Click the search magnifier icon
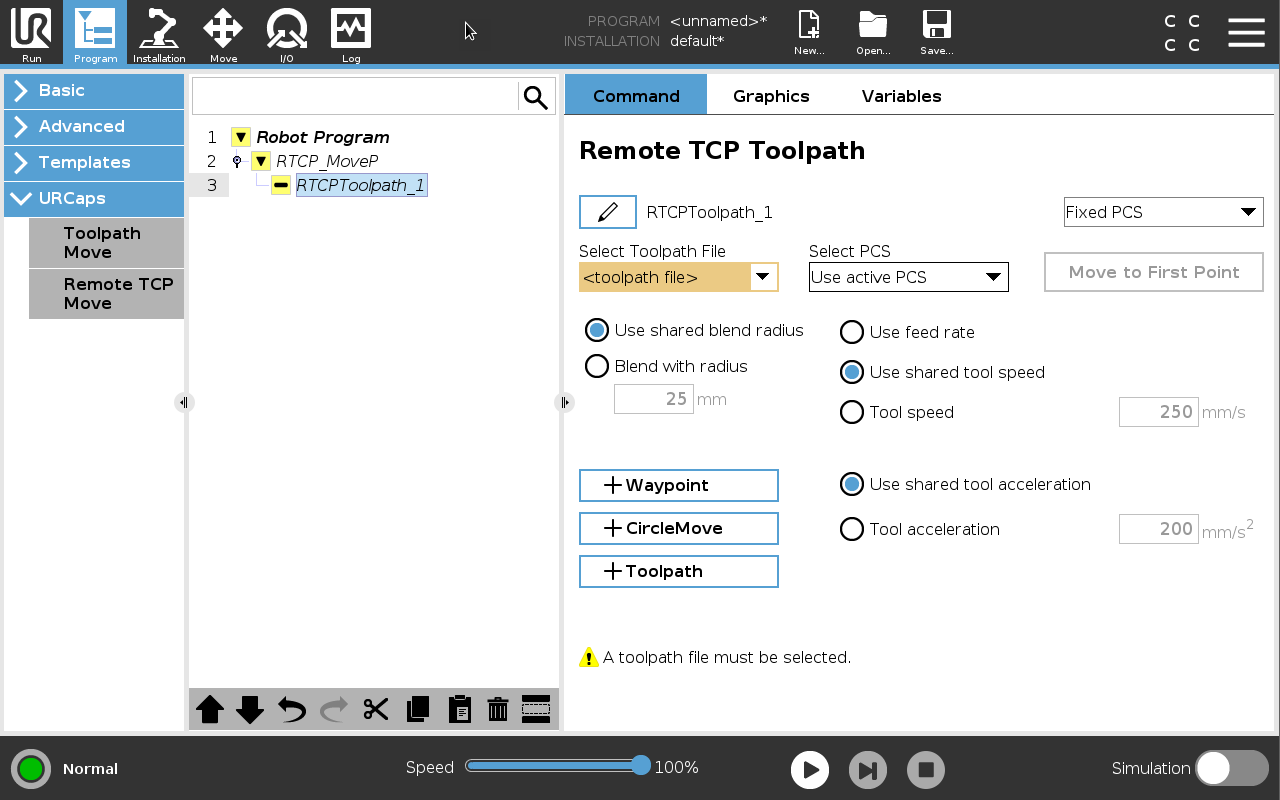The width and height of the screenshot is (1280, 800). point(536,97)
